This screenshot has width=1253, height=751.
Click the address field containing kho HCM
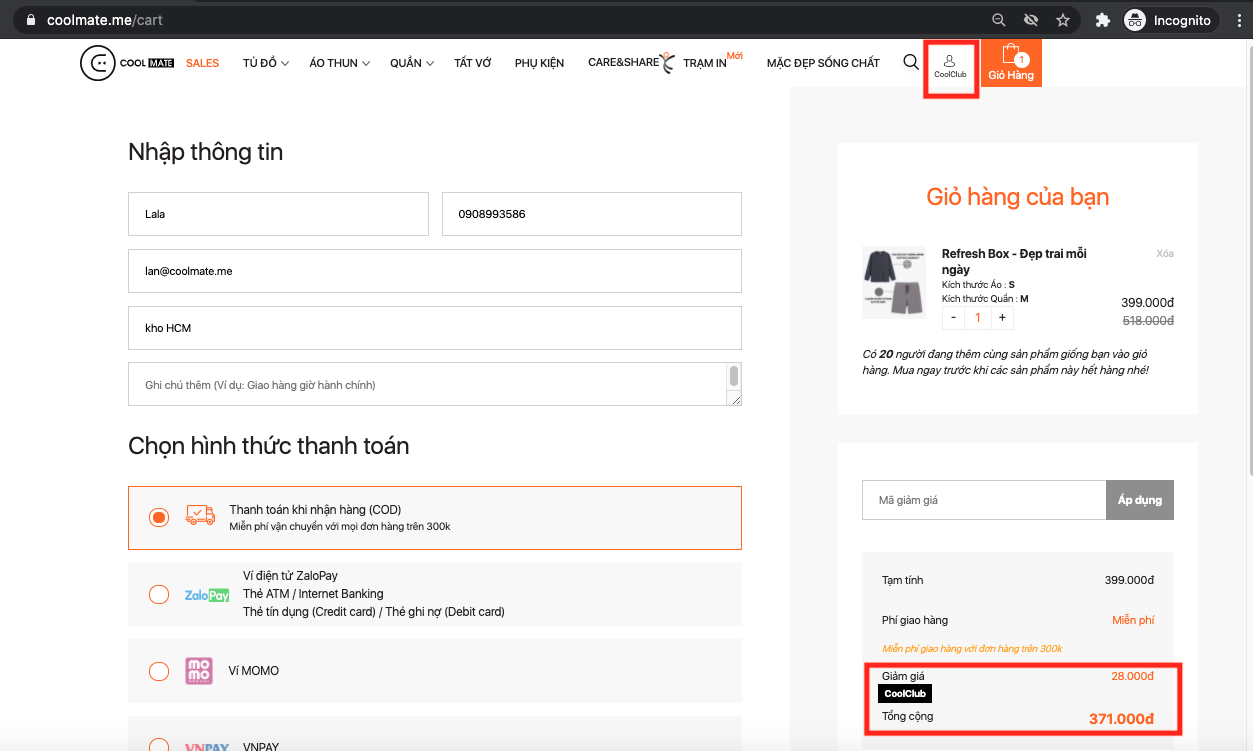click(435, 328)
